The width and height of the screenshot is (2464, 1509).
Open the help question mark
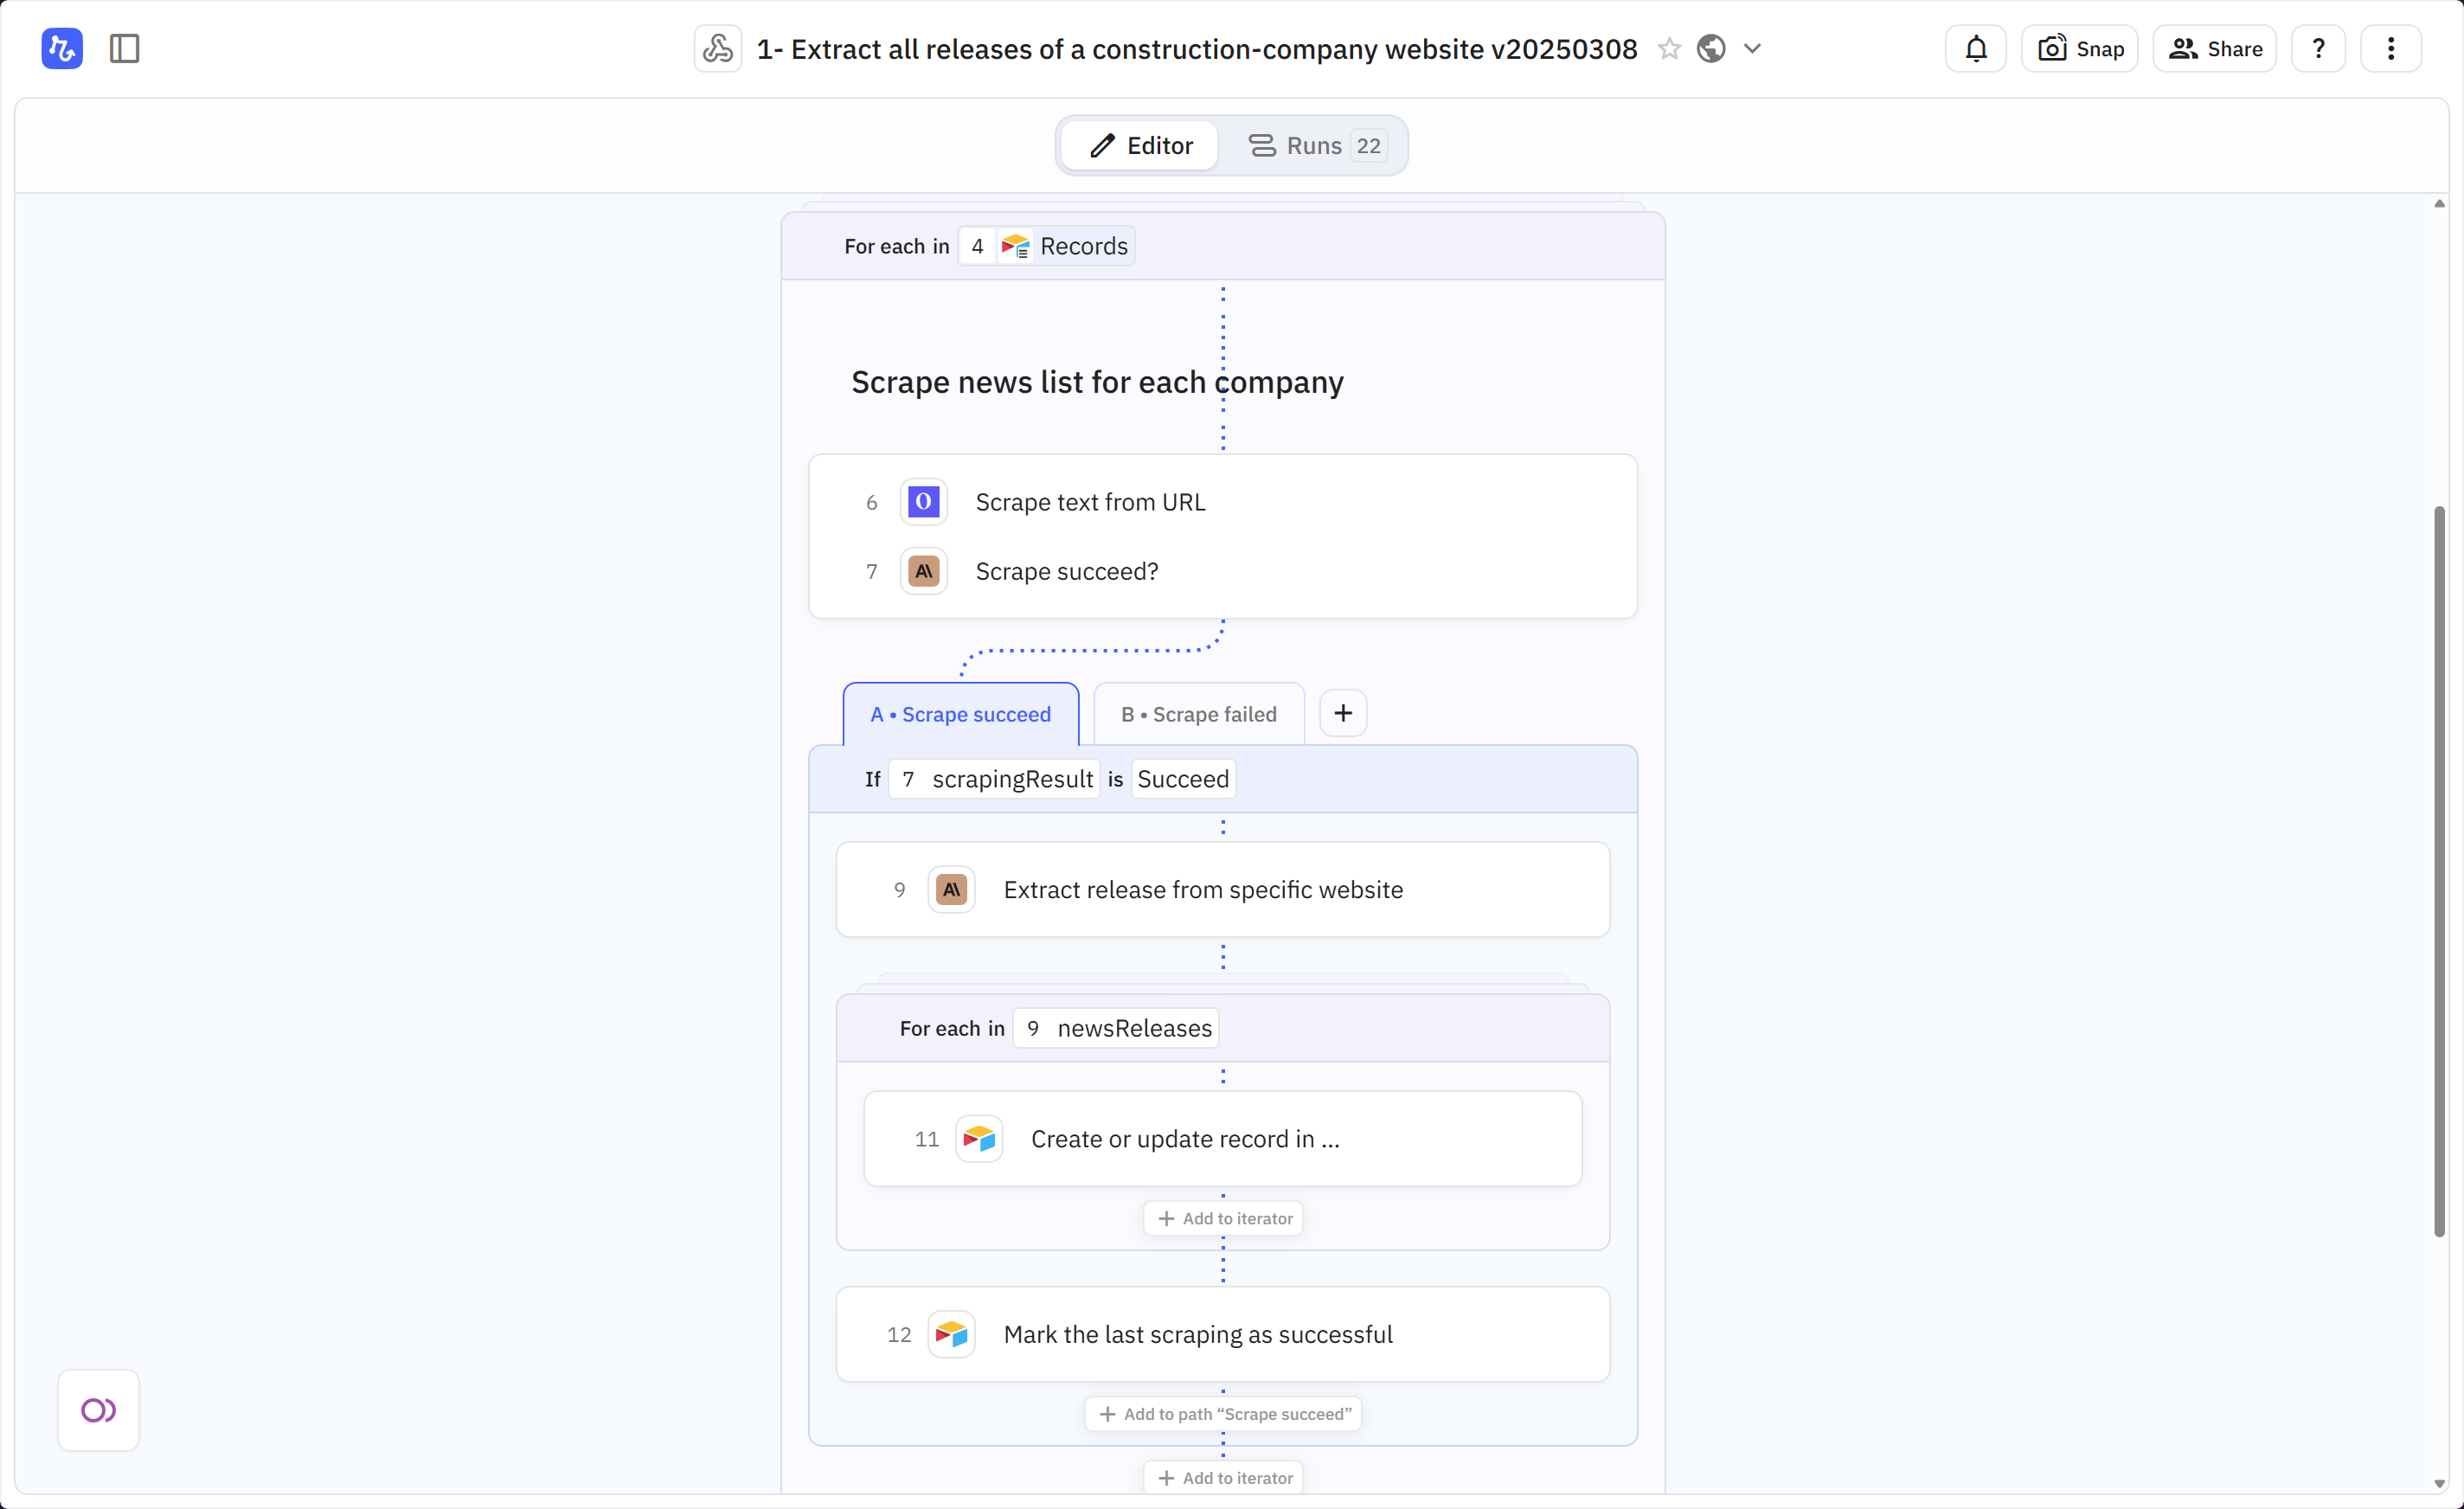click(x=2319, y=49)
